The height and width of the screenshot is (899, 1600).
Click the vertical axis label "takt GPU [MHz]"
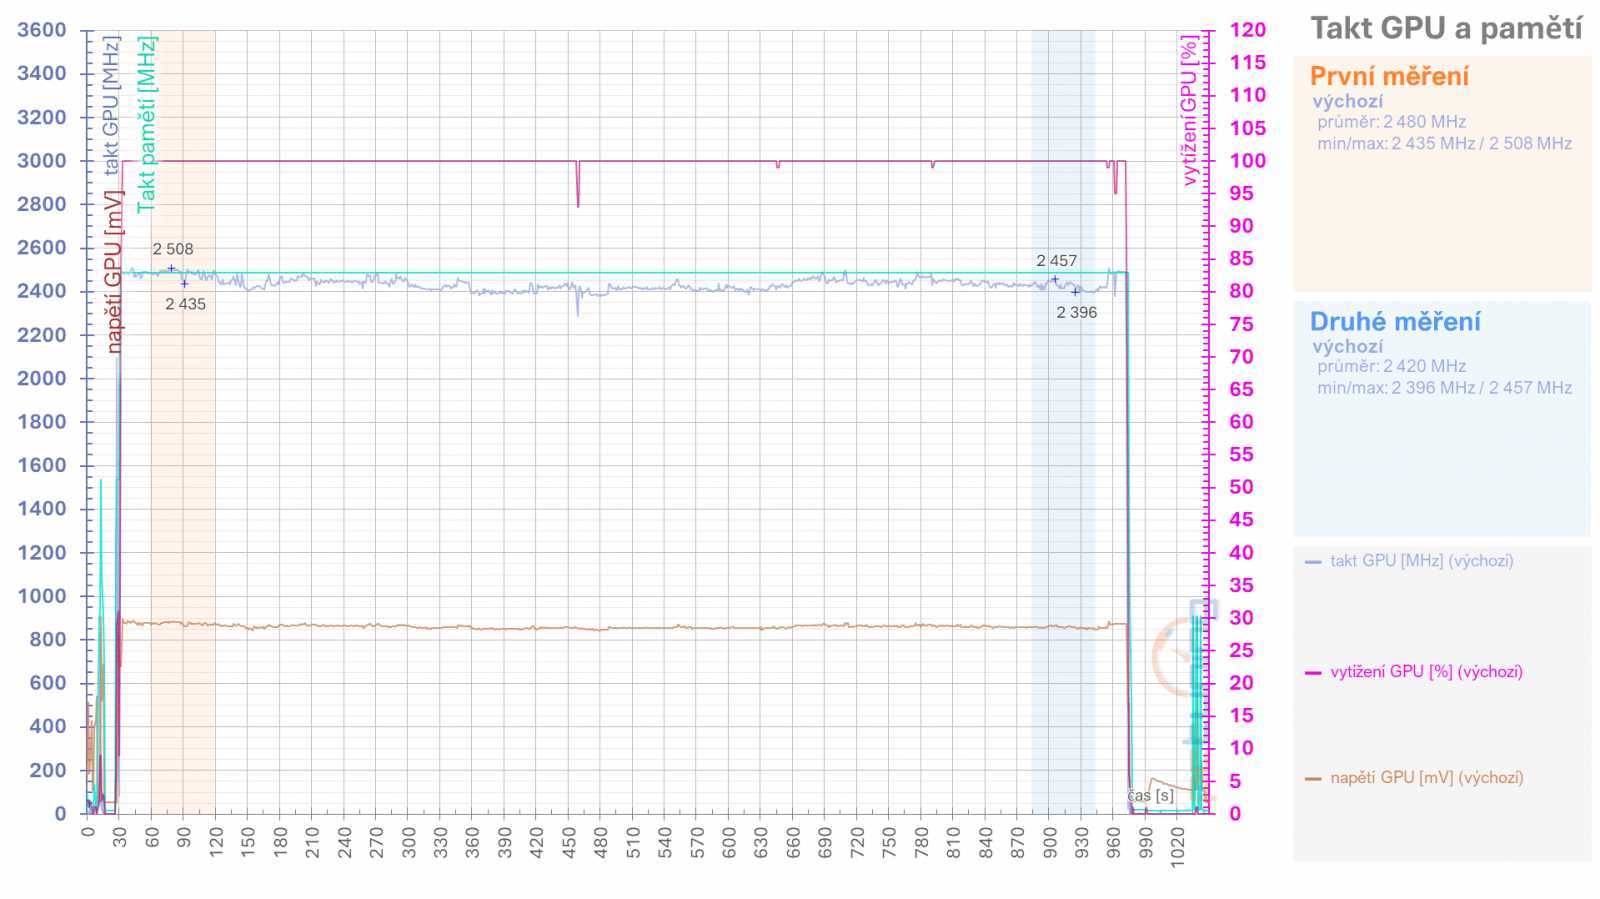[111, 105]
